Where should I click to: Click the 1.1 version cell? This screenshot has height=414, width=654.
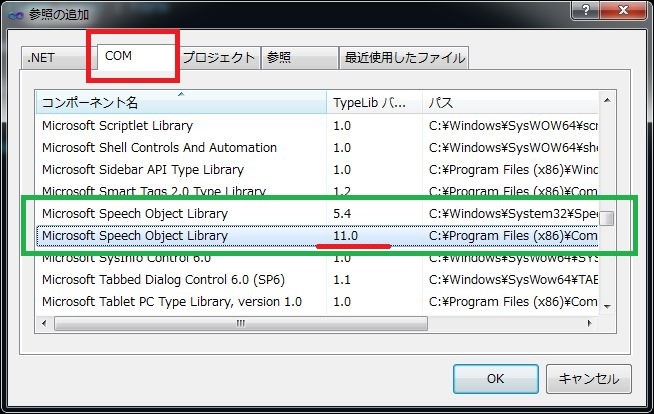[342, 279]
